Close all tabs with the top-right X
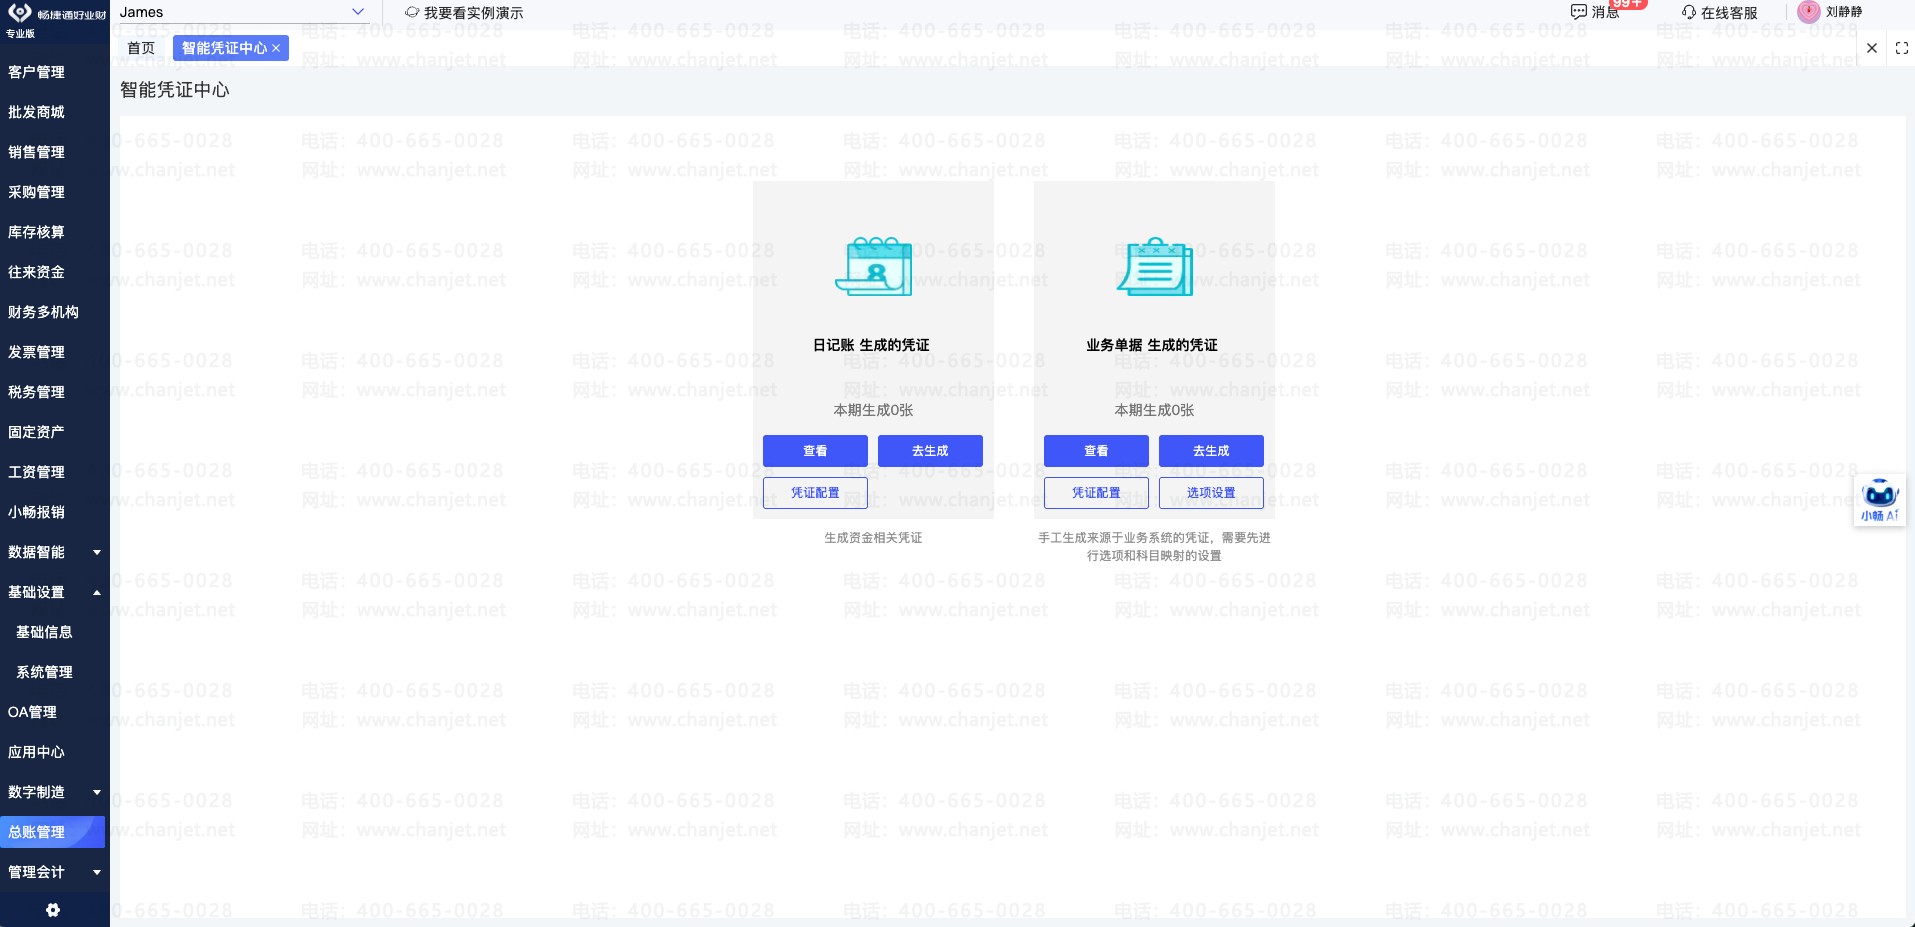 point(1872,48)
